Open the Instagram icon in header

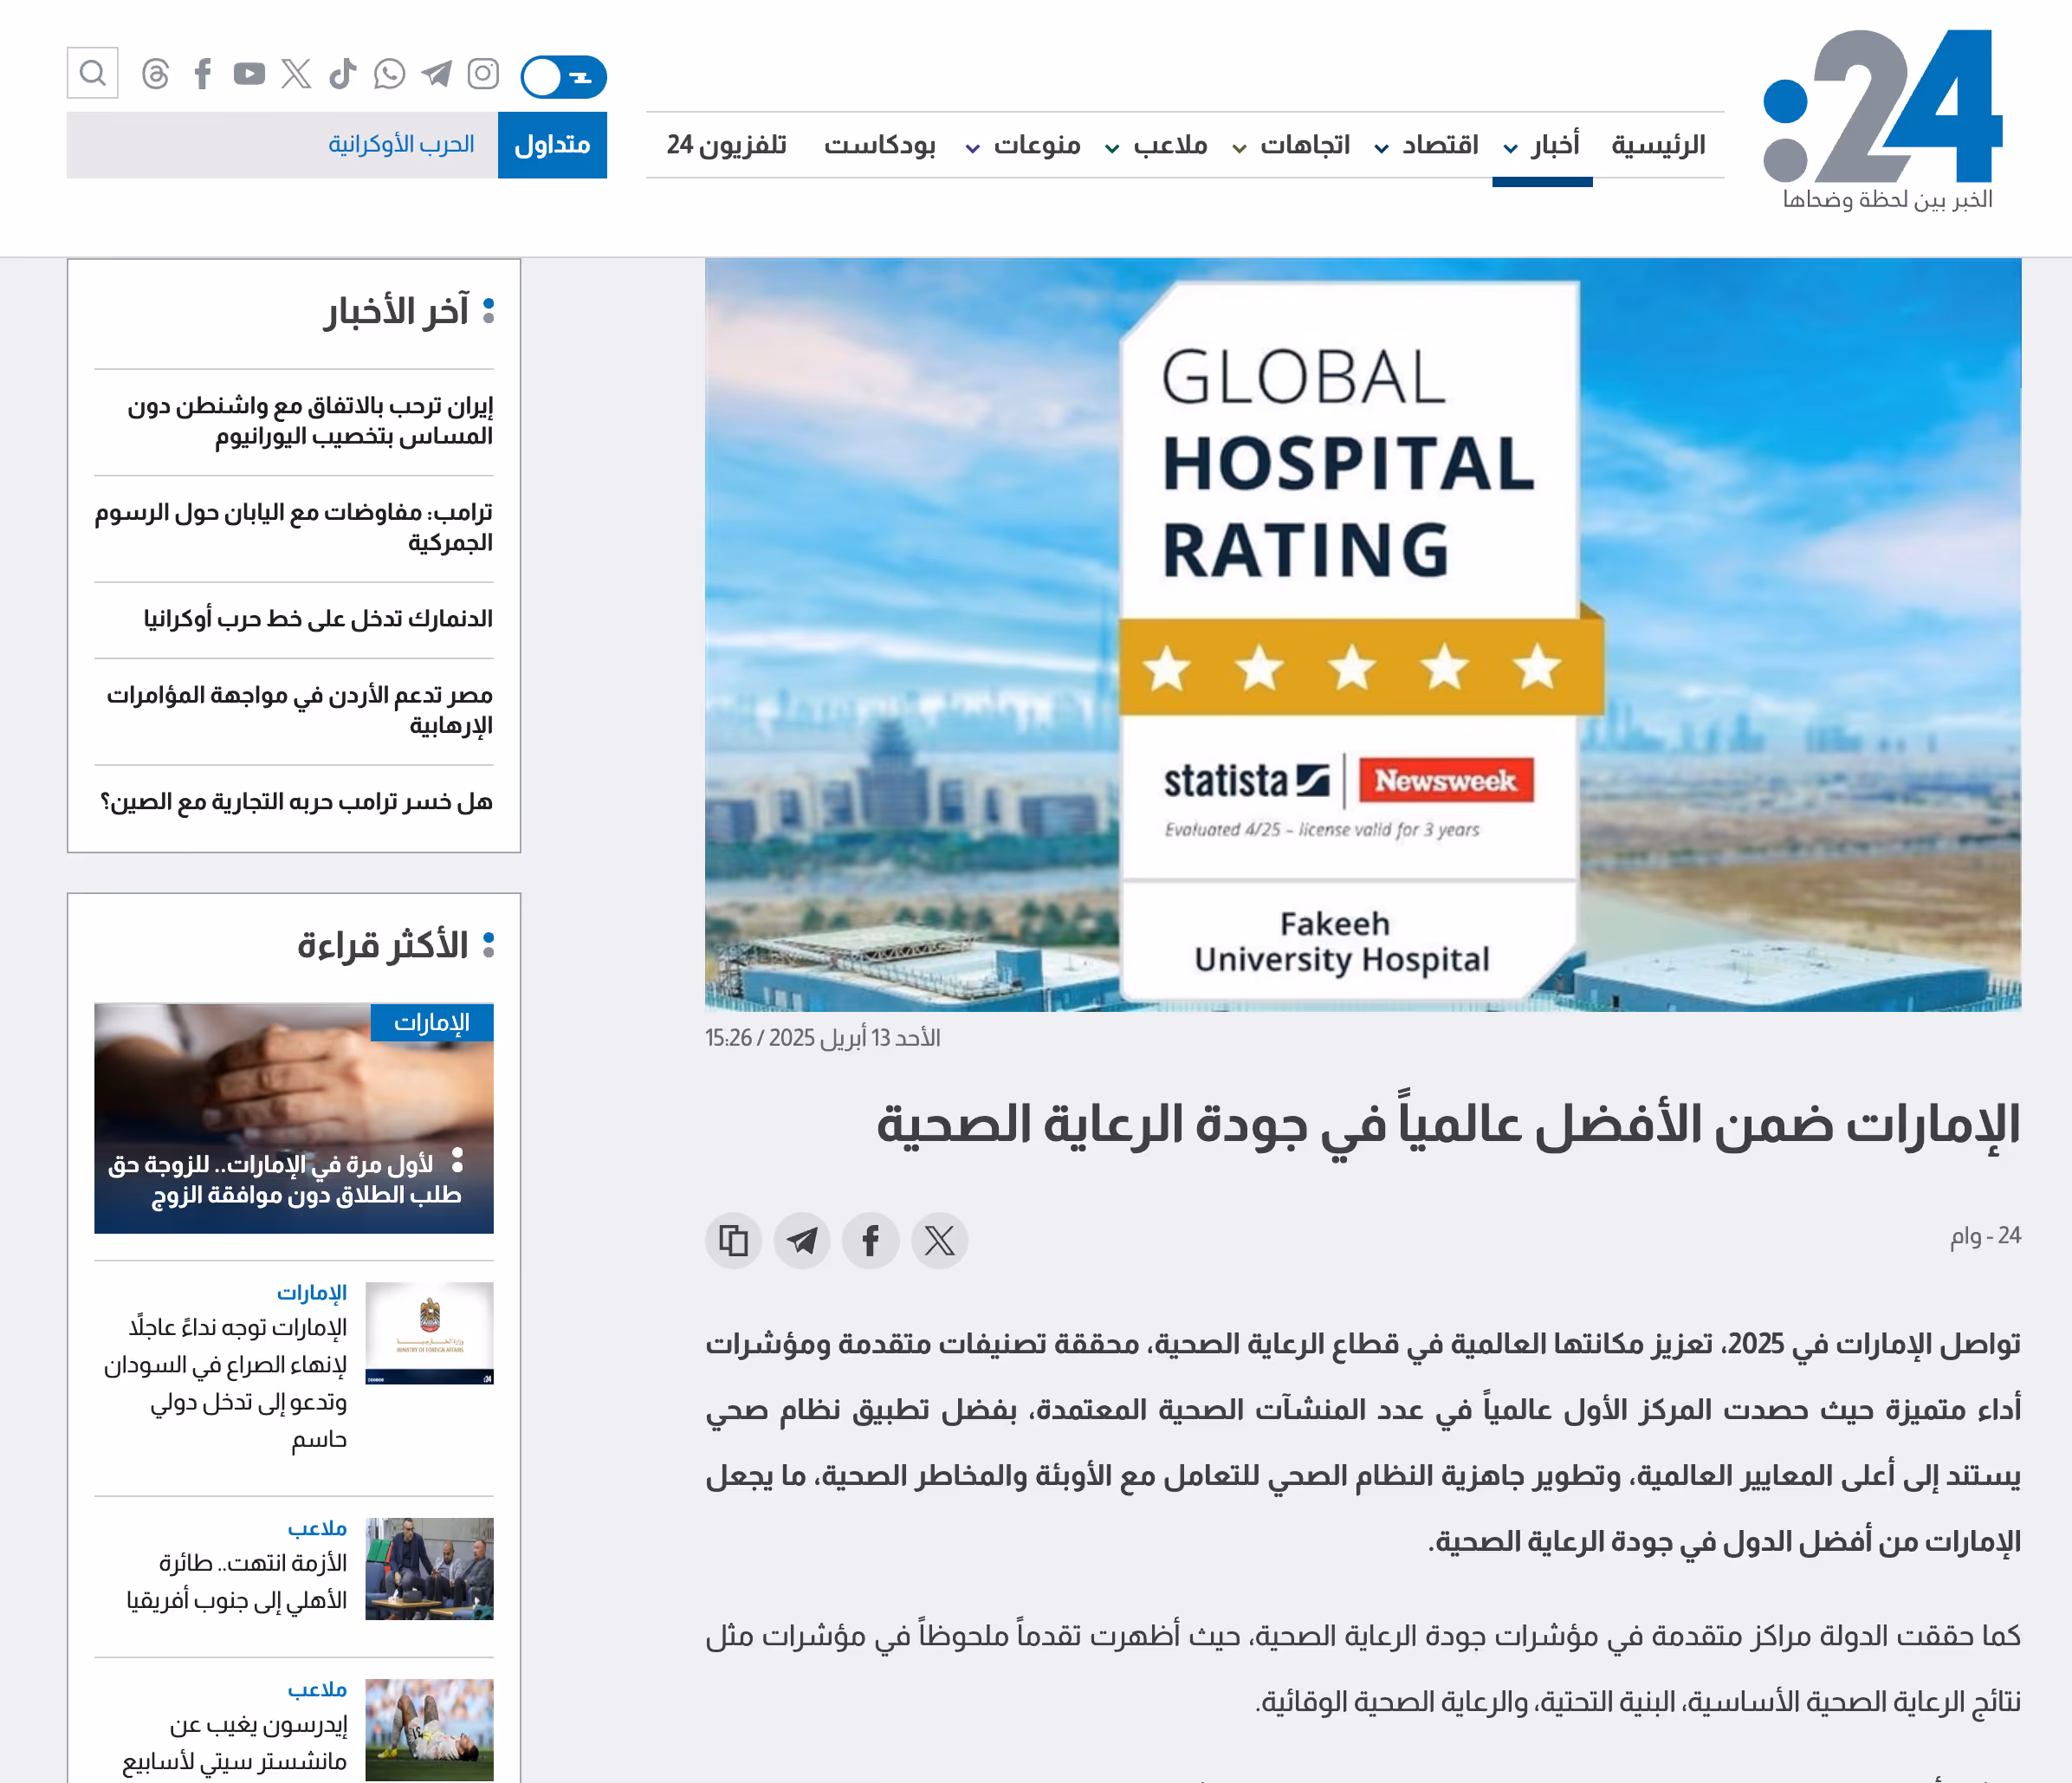[x=483, y=74]
